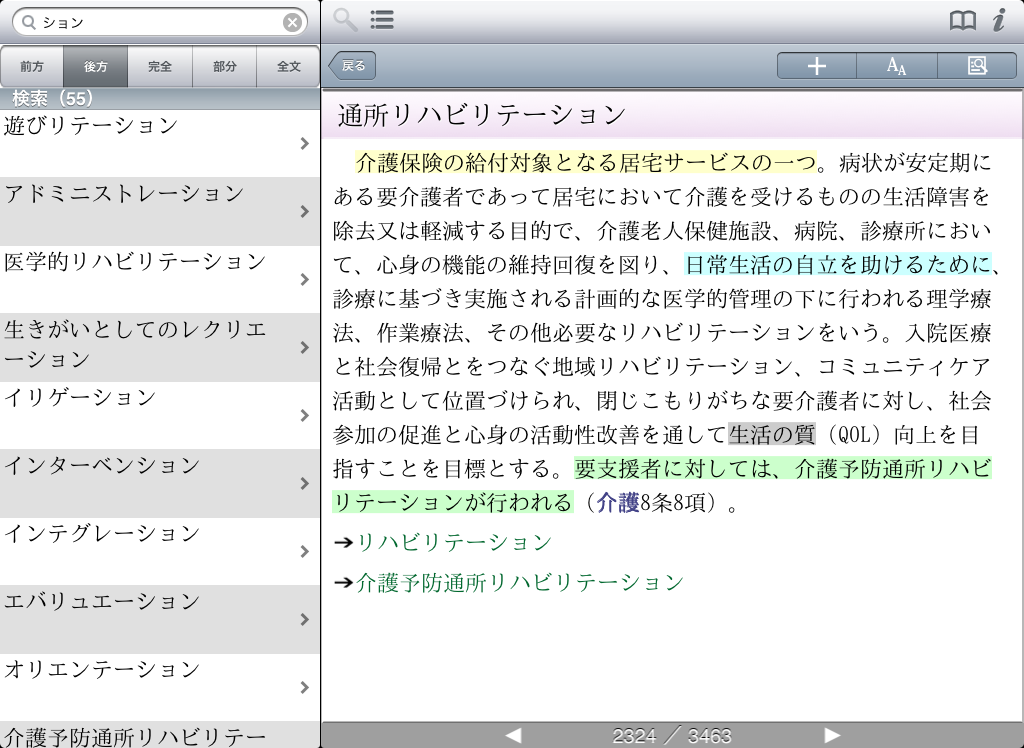Change font size with AA button
Image resolution: width=1024 pixels, height=748 pixels.
point(897,66)
